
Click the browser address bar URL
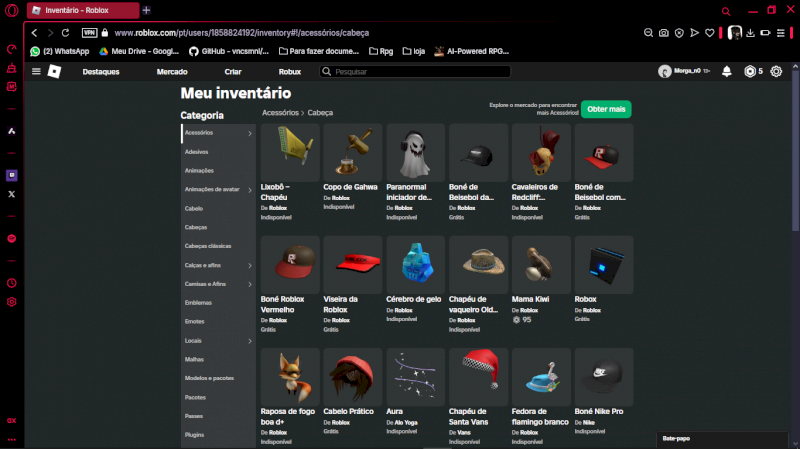tap(241, 33)
